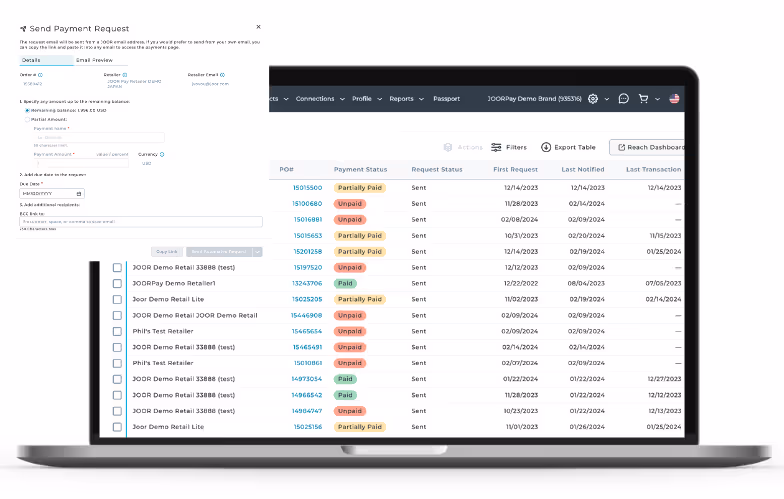The height and width of the screenshot is (499, 784).
Task: Expand the Reports menu chevron
Action: tap(422, 99)
